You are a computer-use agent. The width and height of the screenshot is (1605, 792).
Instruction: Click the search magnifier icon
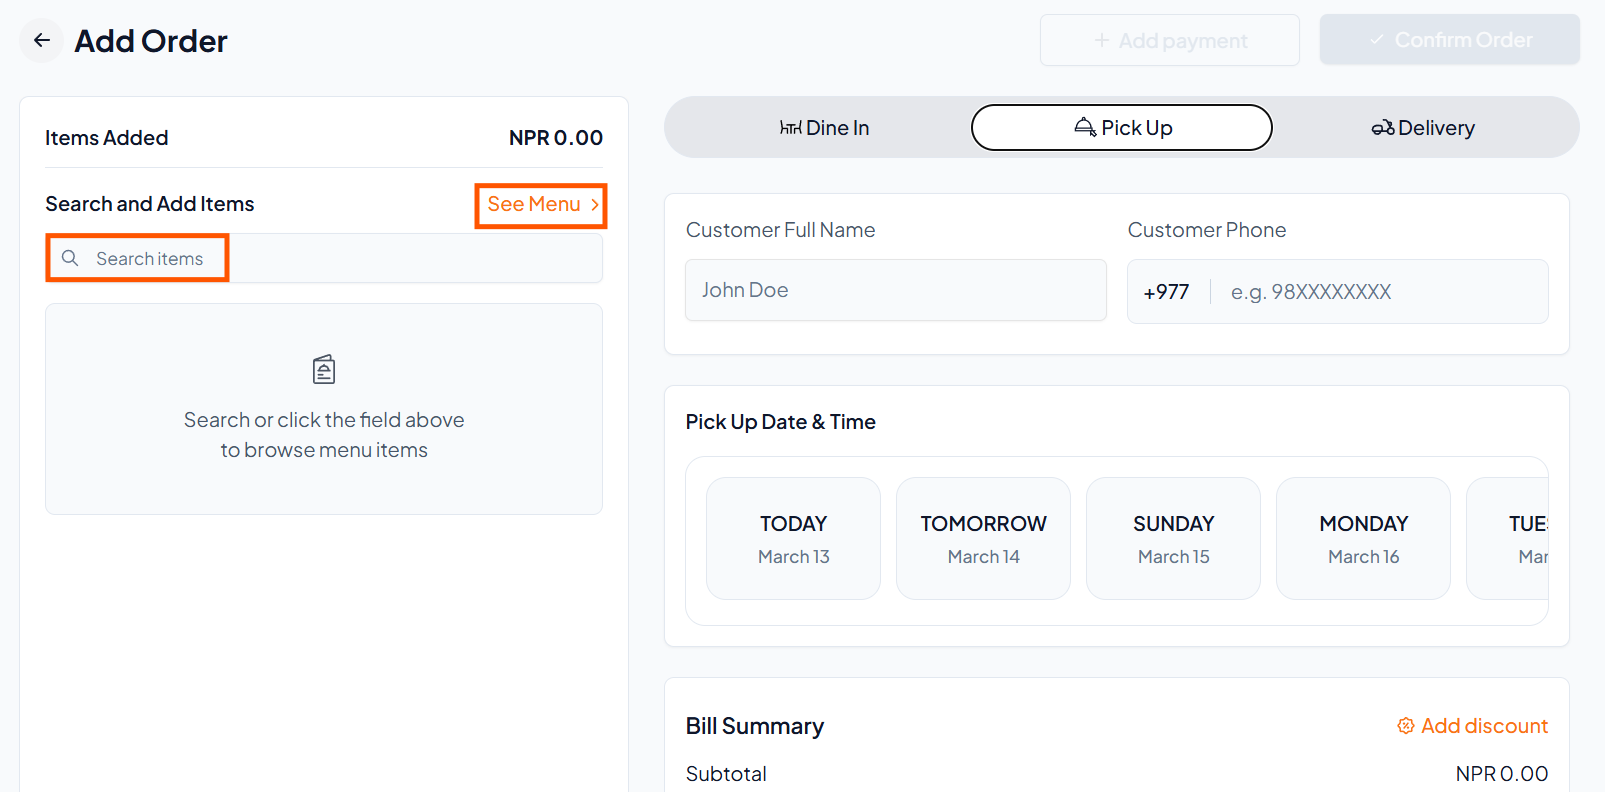tap(70, 258)
